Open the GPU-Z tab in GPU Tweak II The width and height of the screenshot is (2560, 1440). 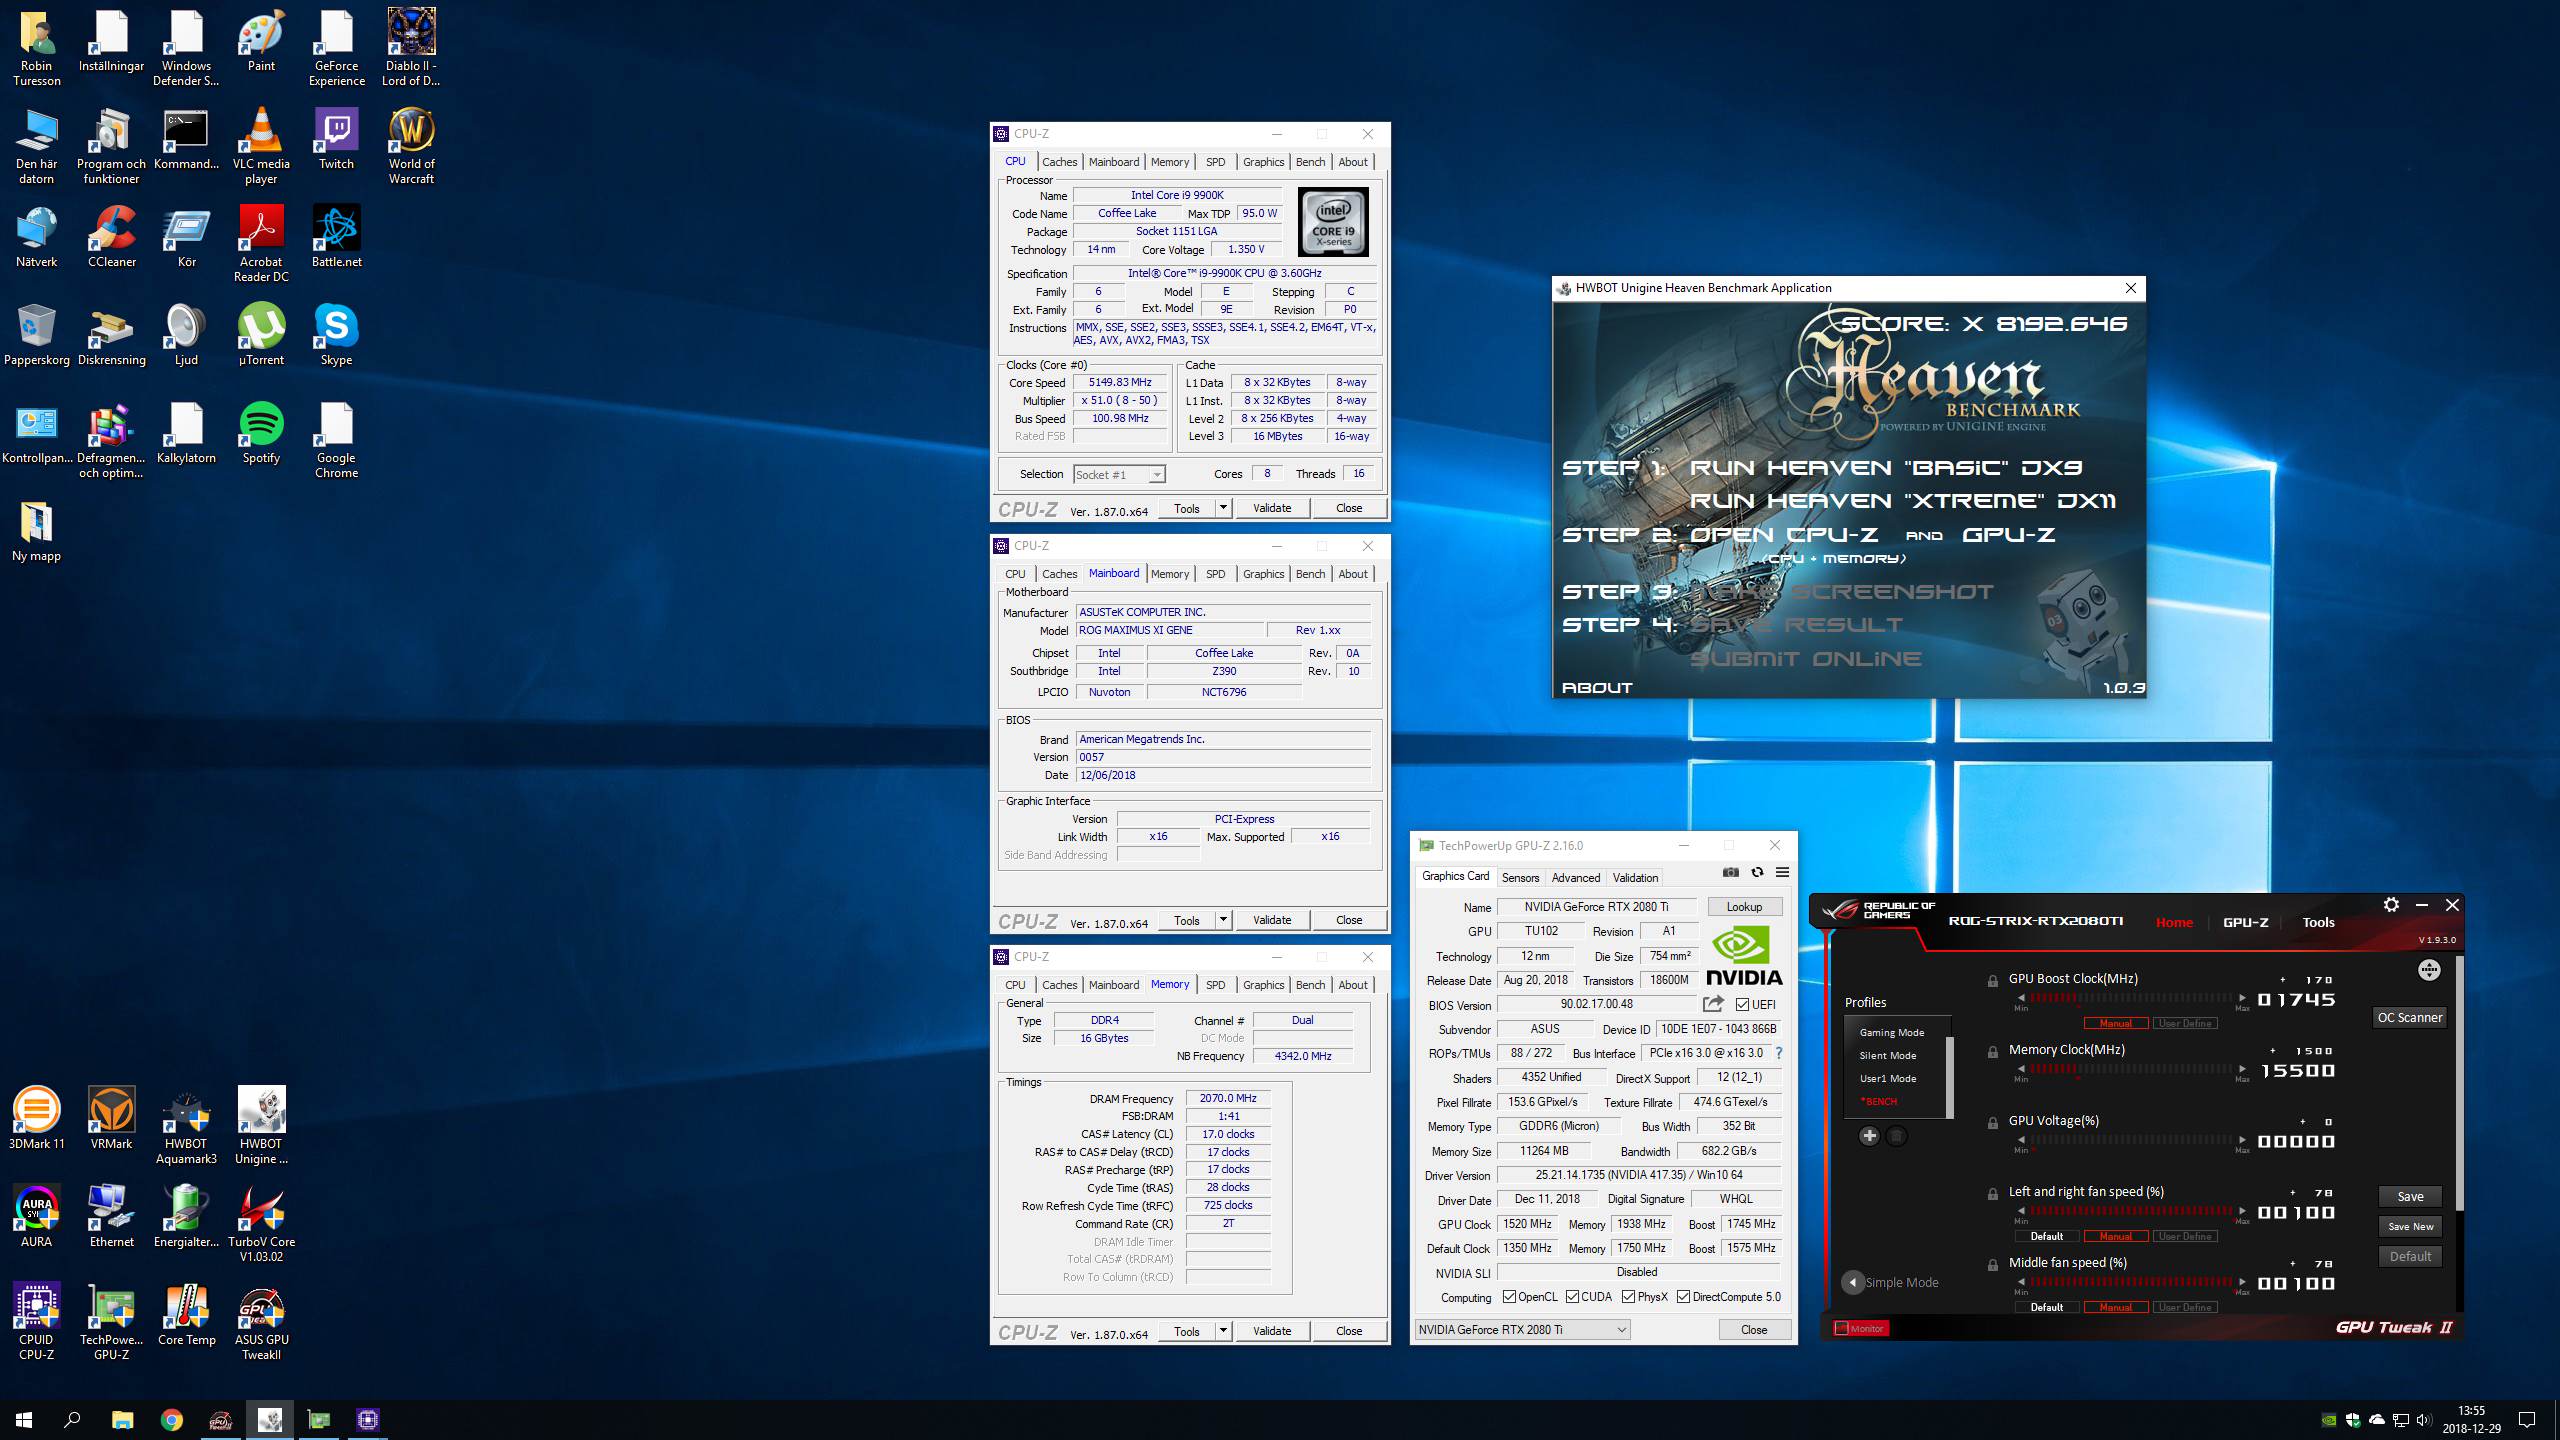pos(2245,922)
